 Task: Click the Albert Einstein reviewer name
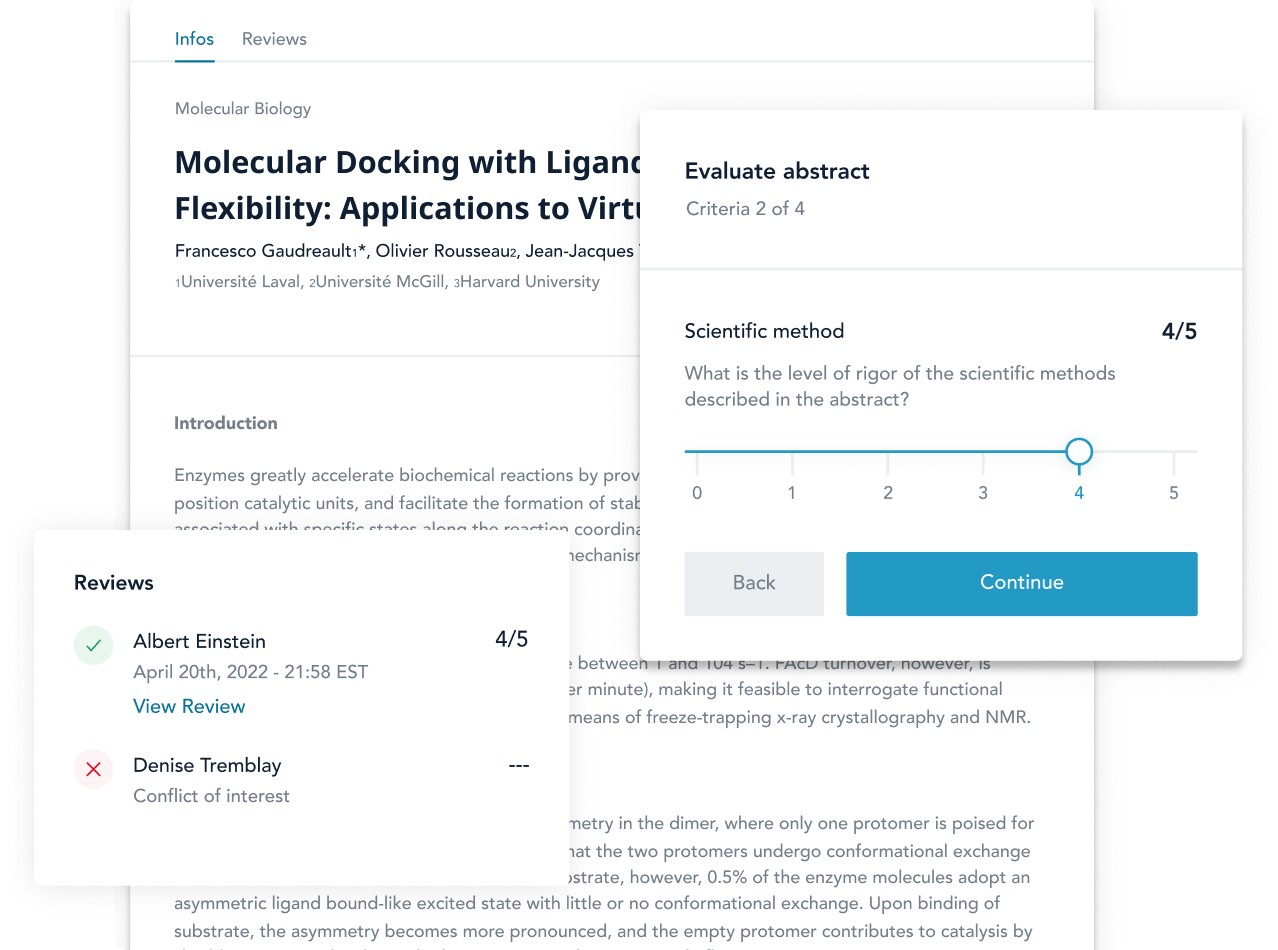pos(200,641)
